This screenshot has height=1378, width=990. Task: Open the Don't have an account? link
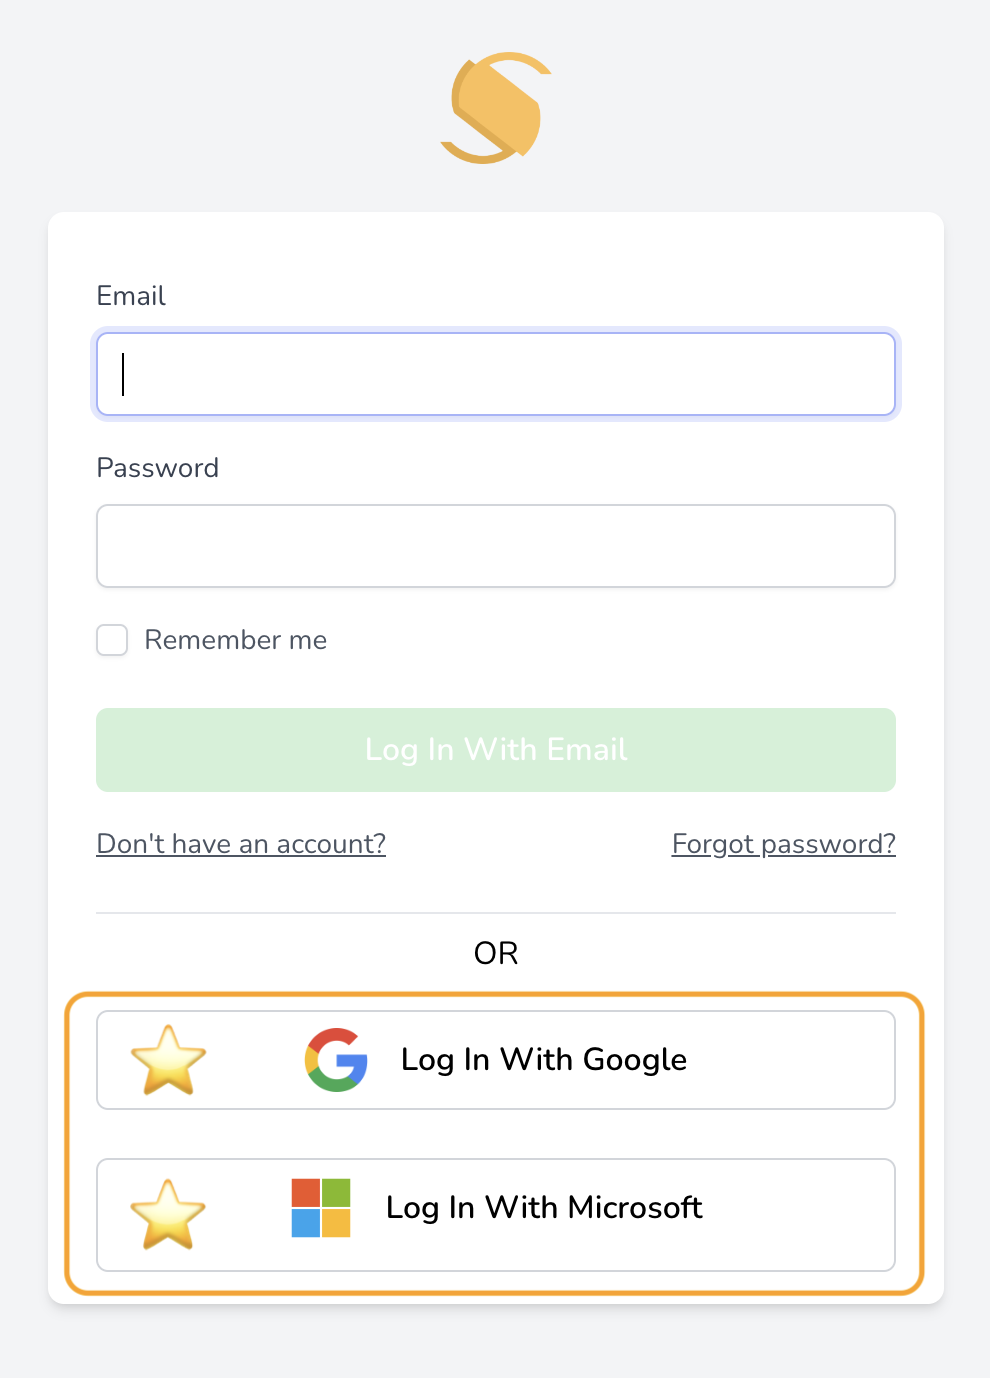pos(241,844)
